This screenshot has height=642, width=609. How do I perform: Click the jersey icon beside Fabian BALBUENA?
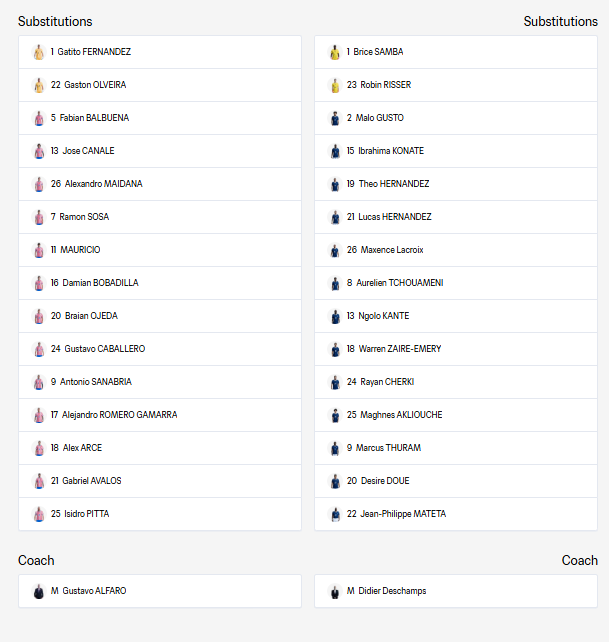click(39, 118)
